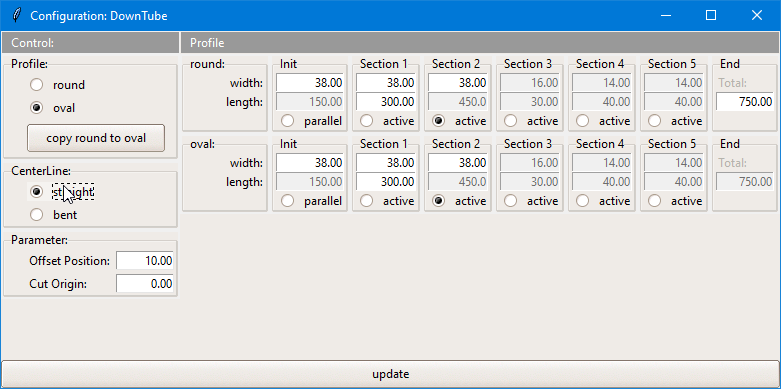Click oval Section 3 width field
The width and height of the screenshot is (781, 389).
530,162
